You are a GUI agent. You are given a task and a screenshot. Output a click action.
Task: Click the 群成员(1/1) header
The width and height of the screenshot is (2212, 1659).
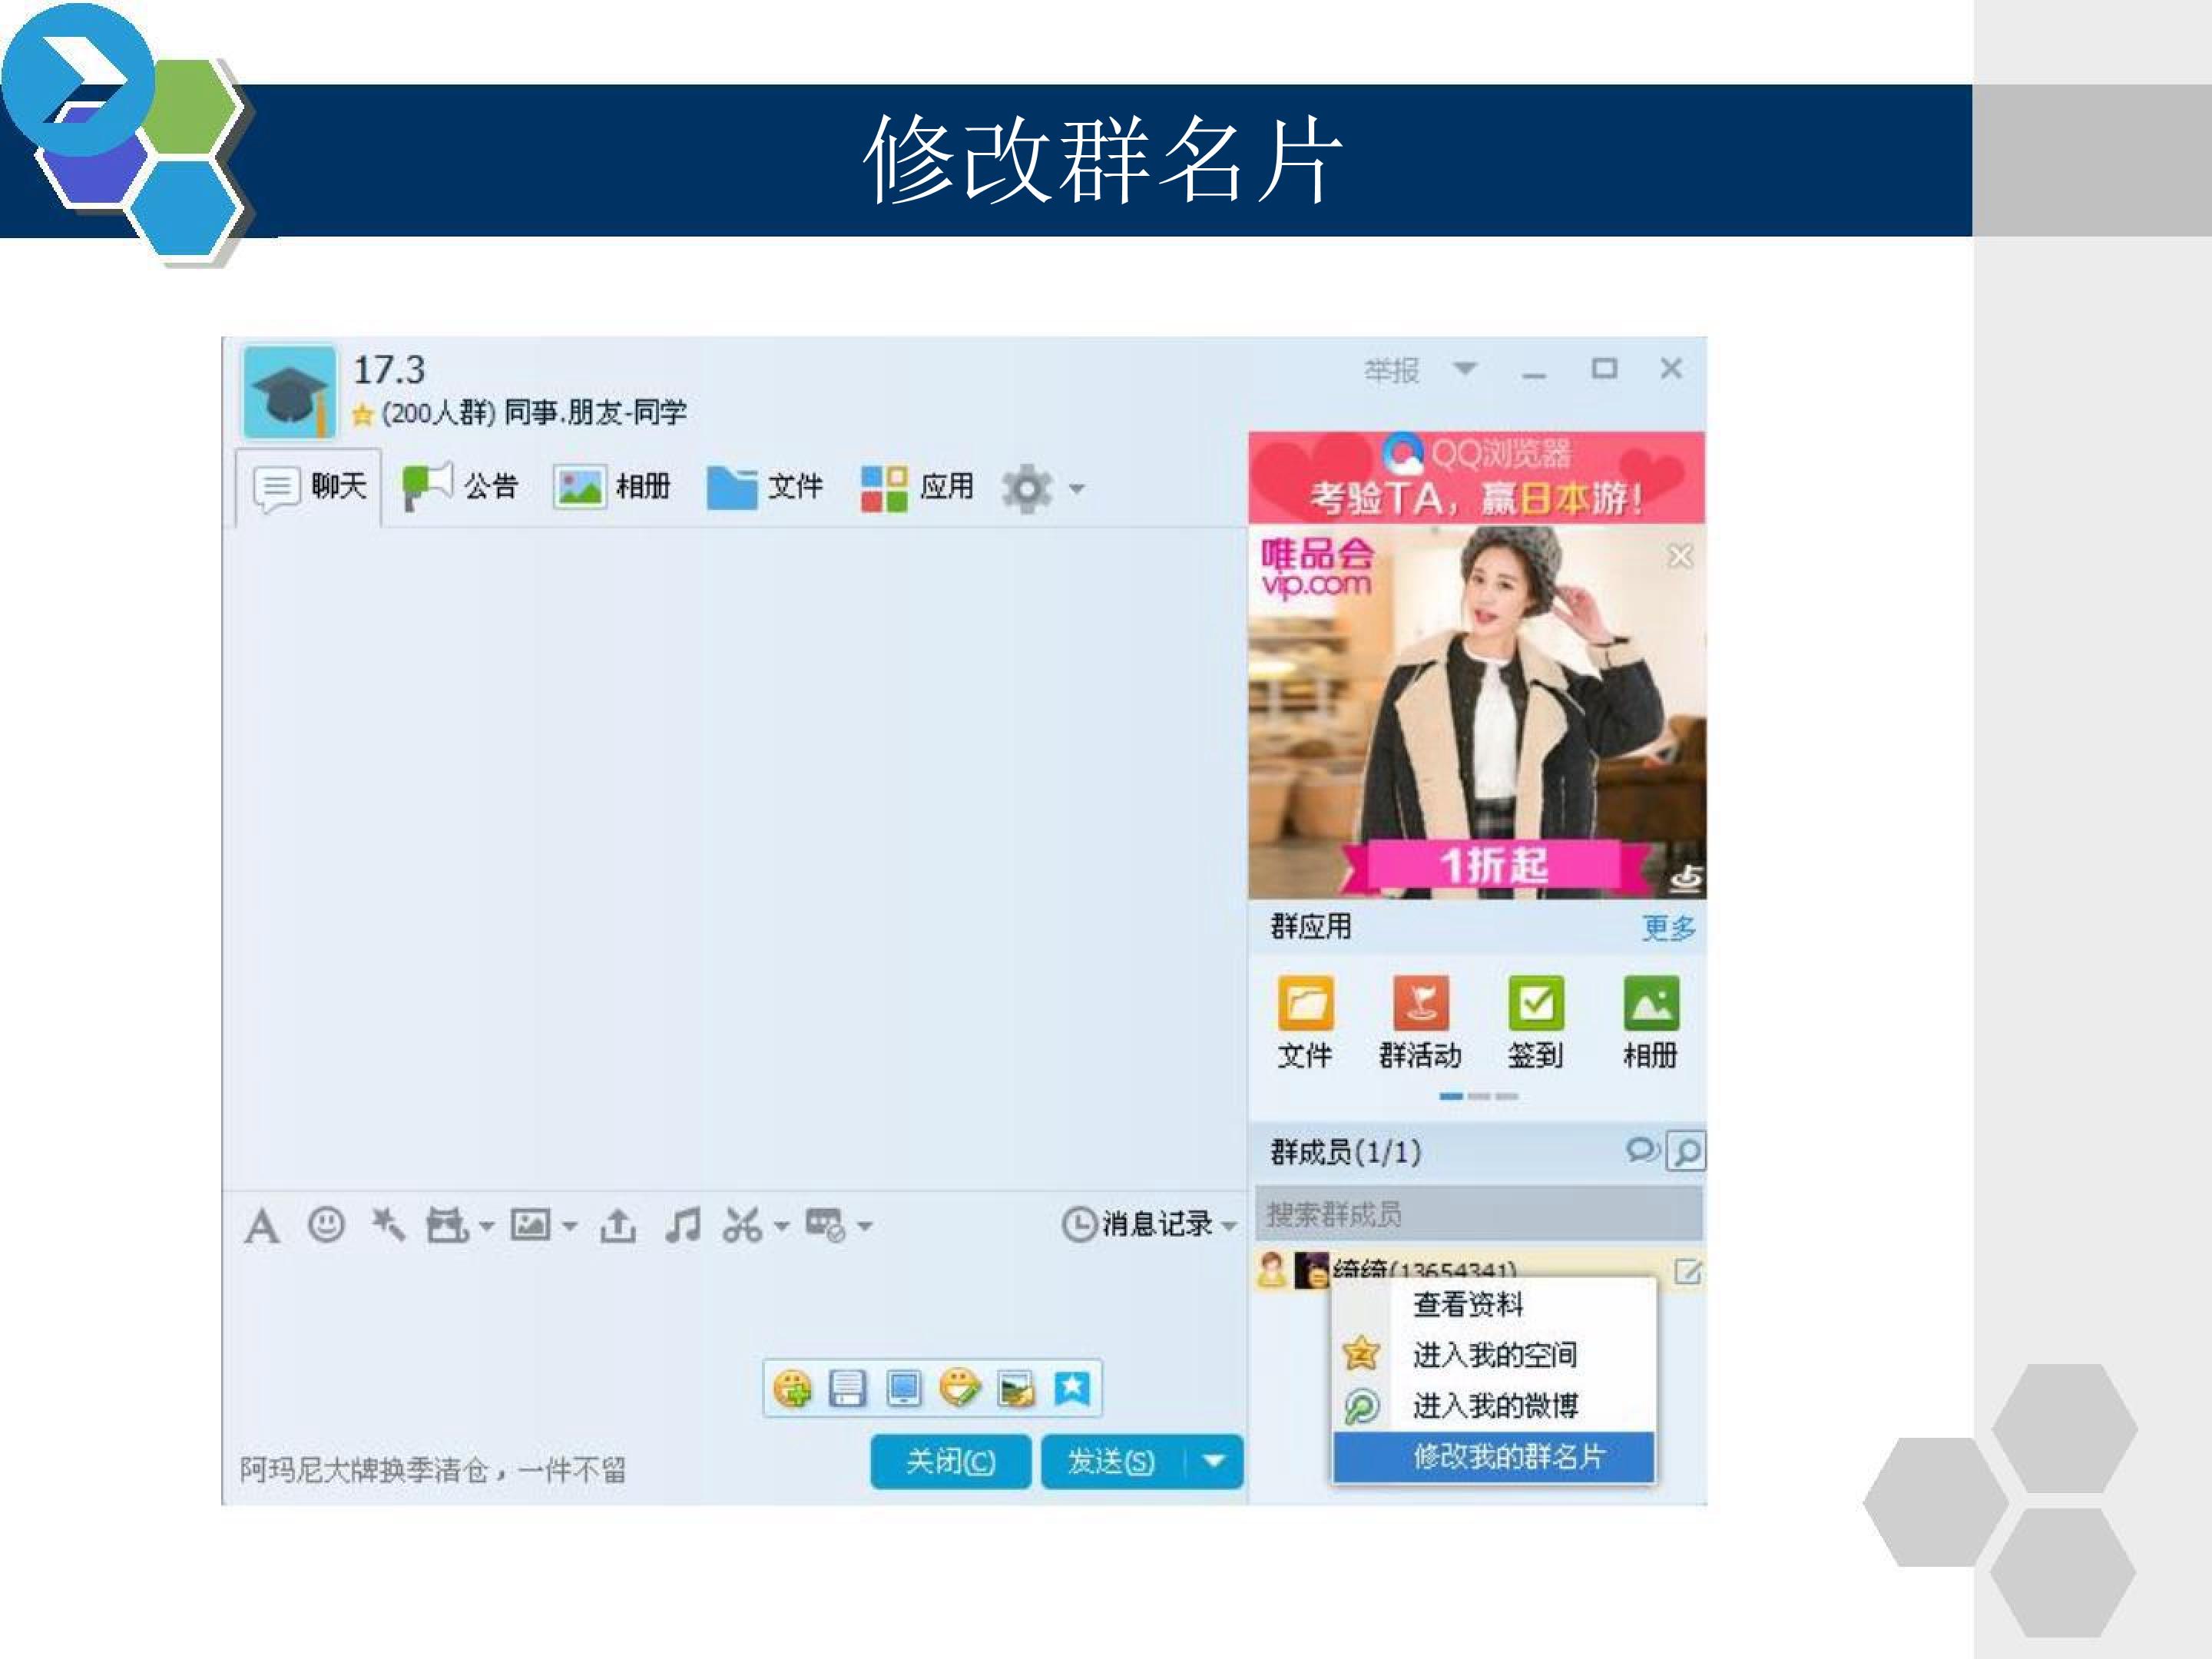click(1345, 1152)
